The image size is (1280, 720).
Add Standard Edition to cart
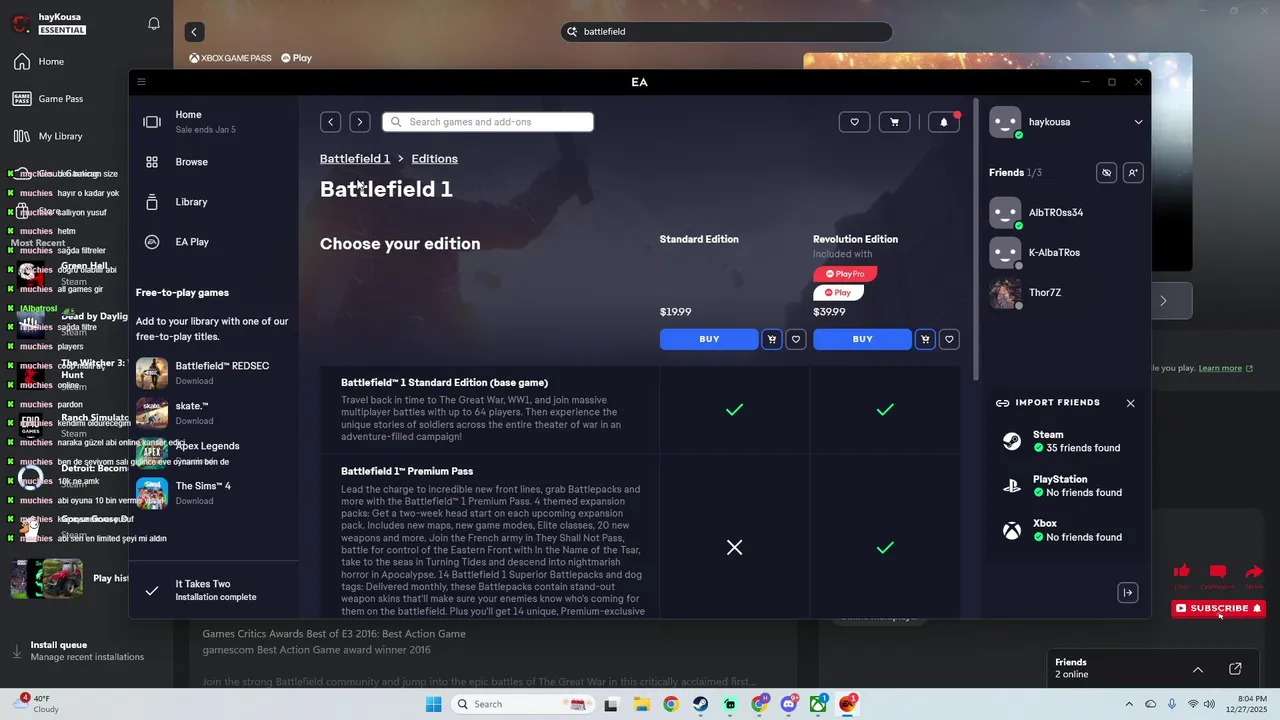(771, 339)
